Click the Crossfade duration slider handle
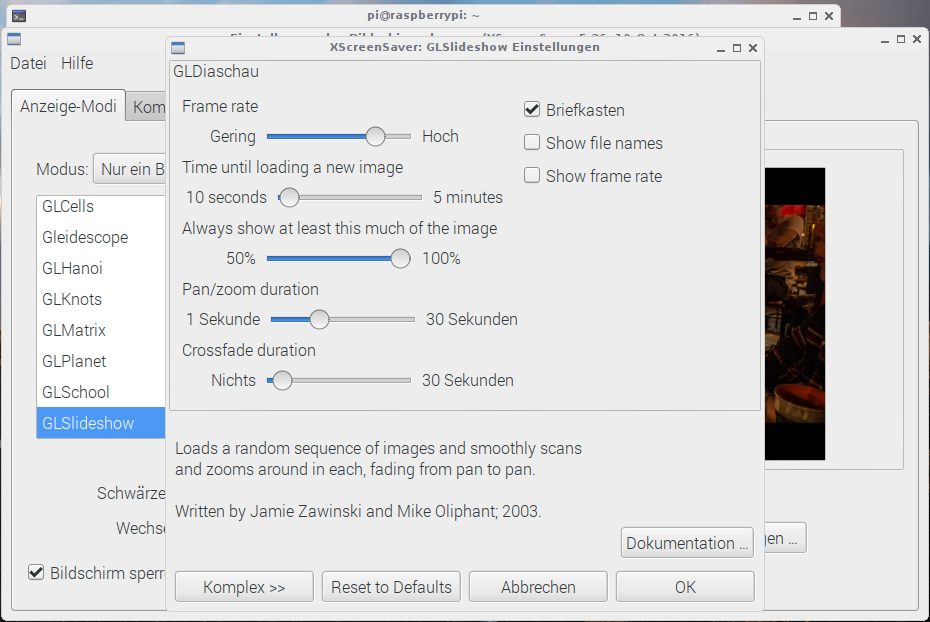930x622 pixels. pyautogui.click(x=282, y=380)
